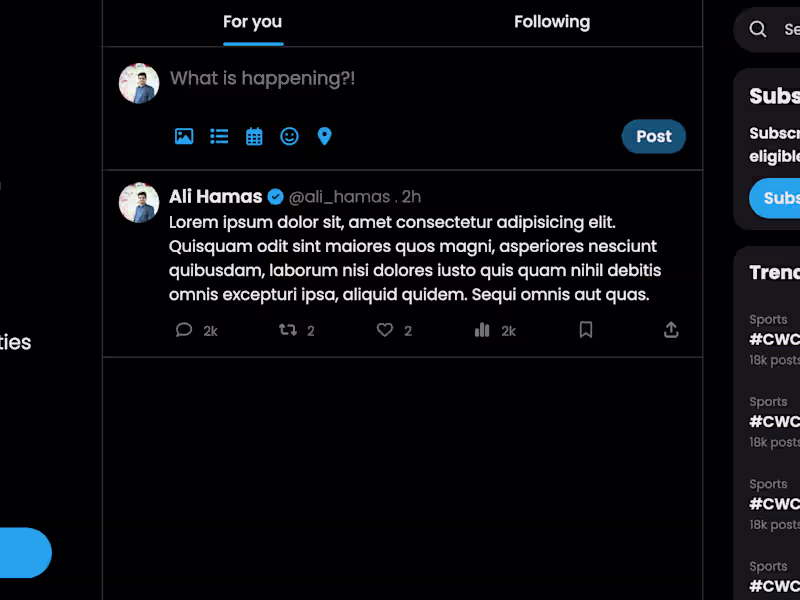This screenshot has height=600, width=800.
Task: Like Ali Hamas's tweet
Action: pos(384,330)
